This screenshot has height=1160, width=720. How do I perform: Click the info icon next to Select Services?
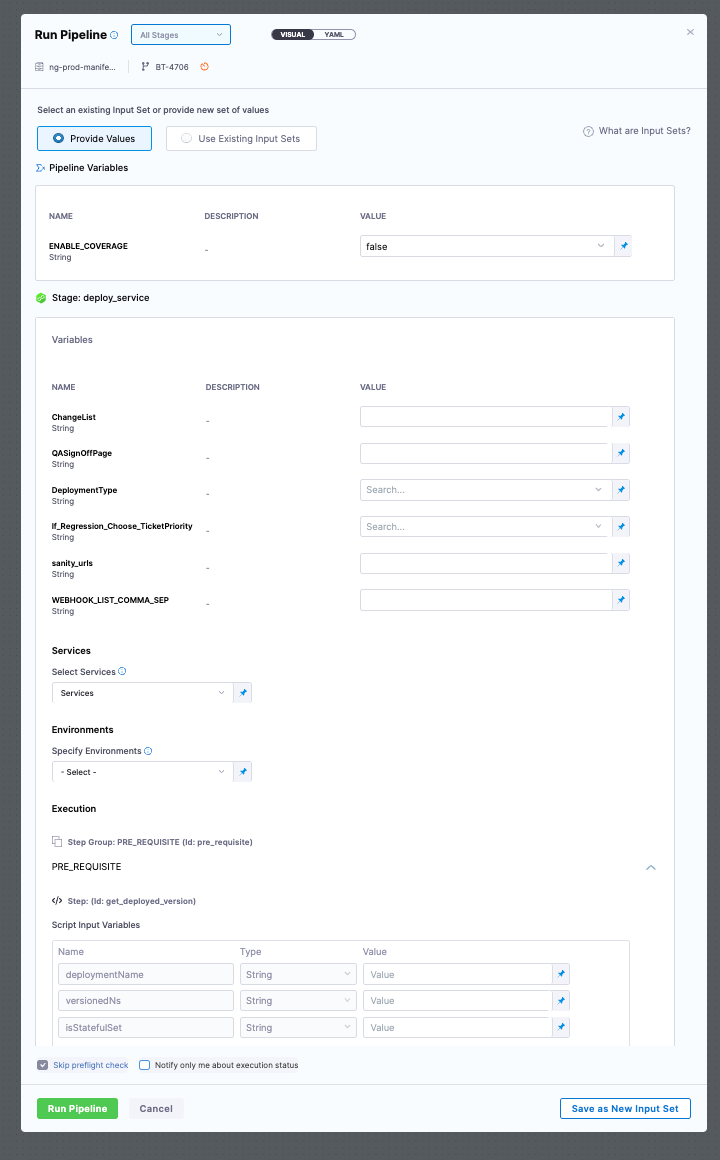pos(122,672)
